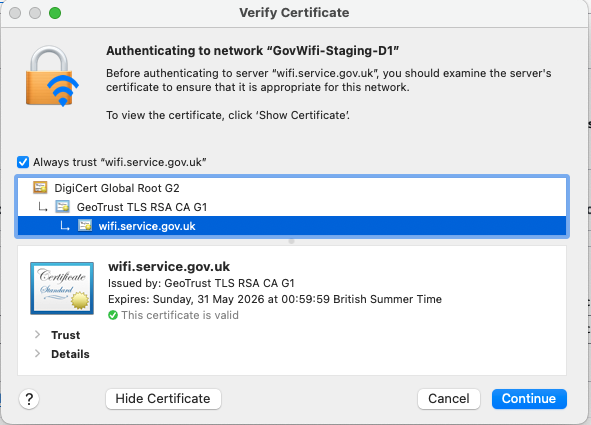The height and width of the screenshot is (425, 591).
Task: Click the green zoom window button
Action: (55, 13)
